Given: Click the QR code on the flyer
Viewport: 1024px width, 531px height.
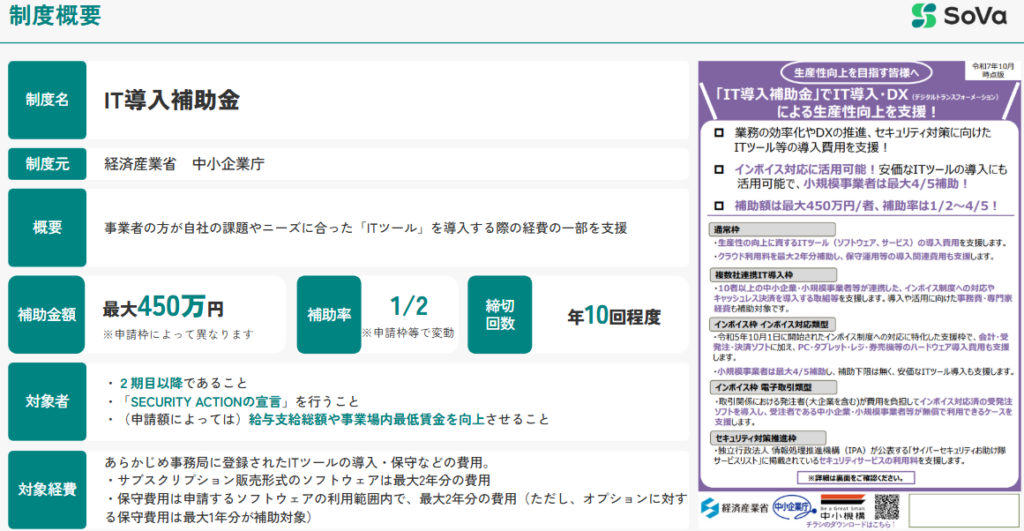Looking at the screenshot, I should [886, 506].
